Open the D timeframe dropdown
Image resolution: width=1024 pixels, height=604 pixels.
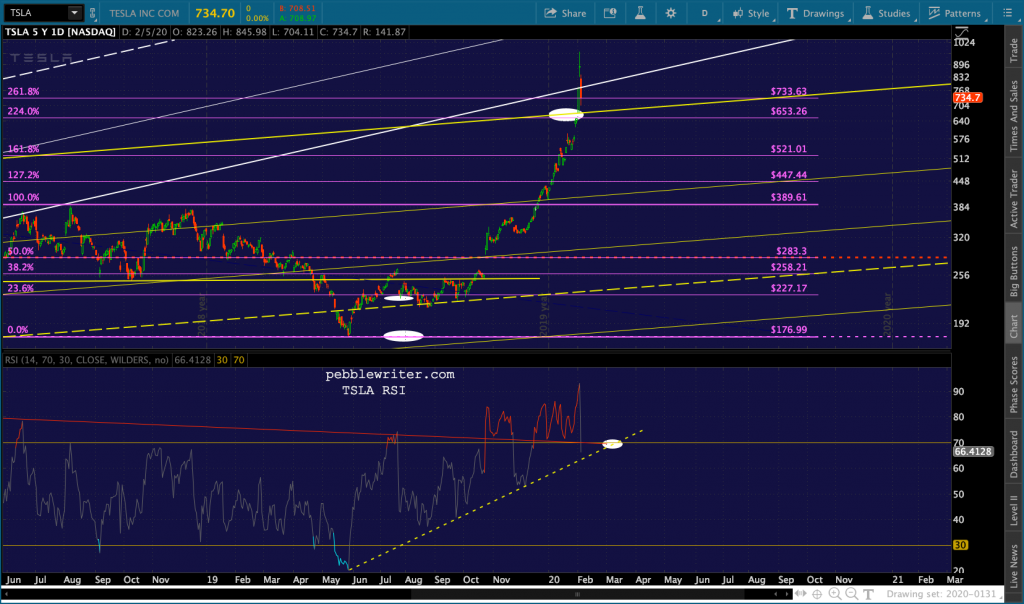pos(705,13)
